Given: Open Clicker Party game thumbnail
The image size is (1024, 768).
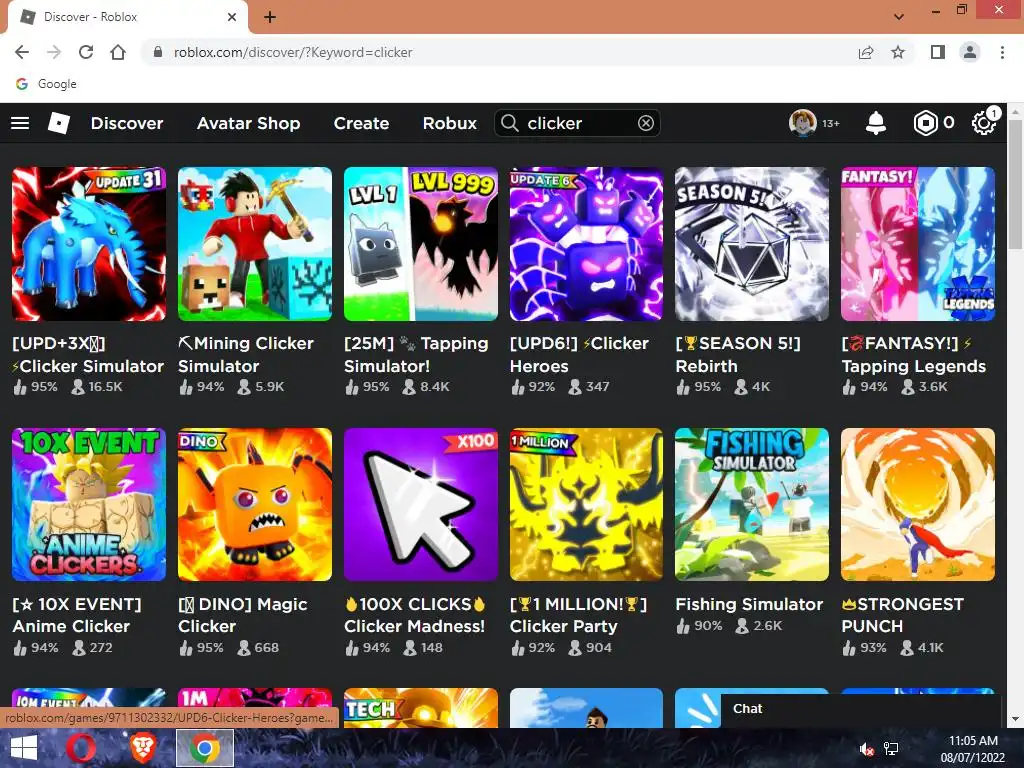Looking at the screenshot, I should point(586,504).
